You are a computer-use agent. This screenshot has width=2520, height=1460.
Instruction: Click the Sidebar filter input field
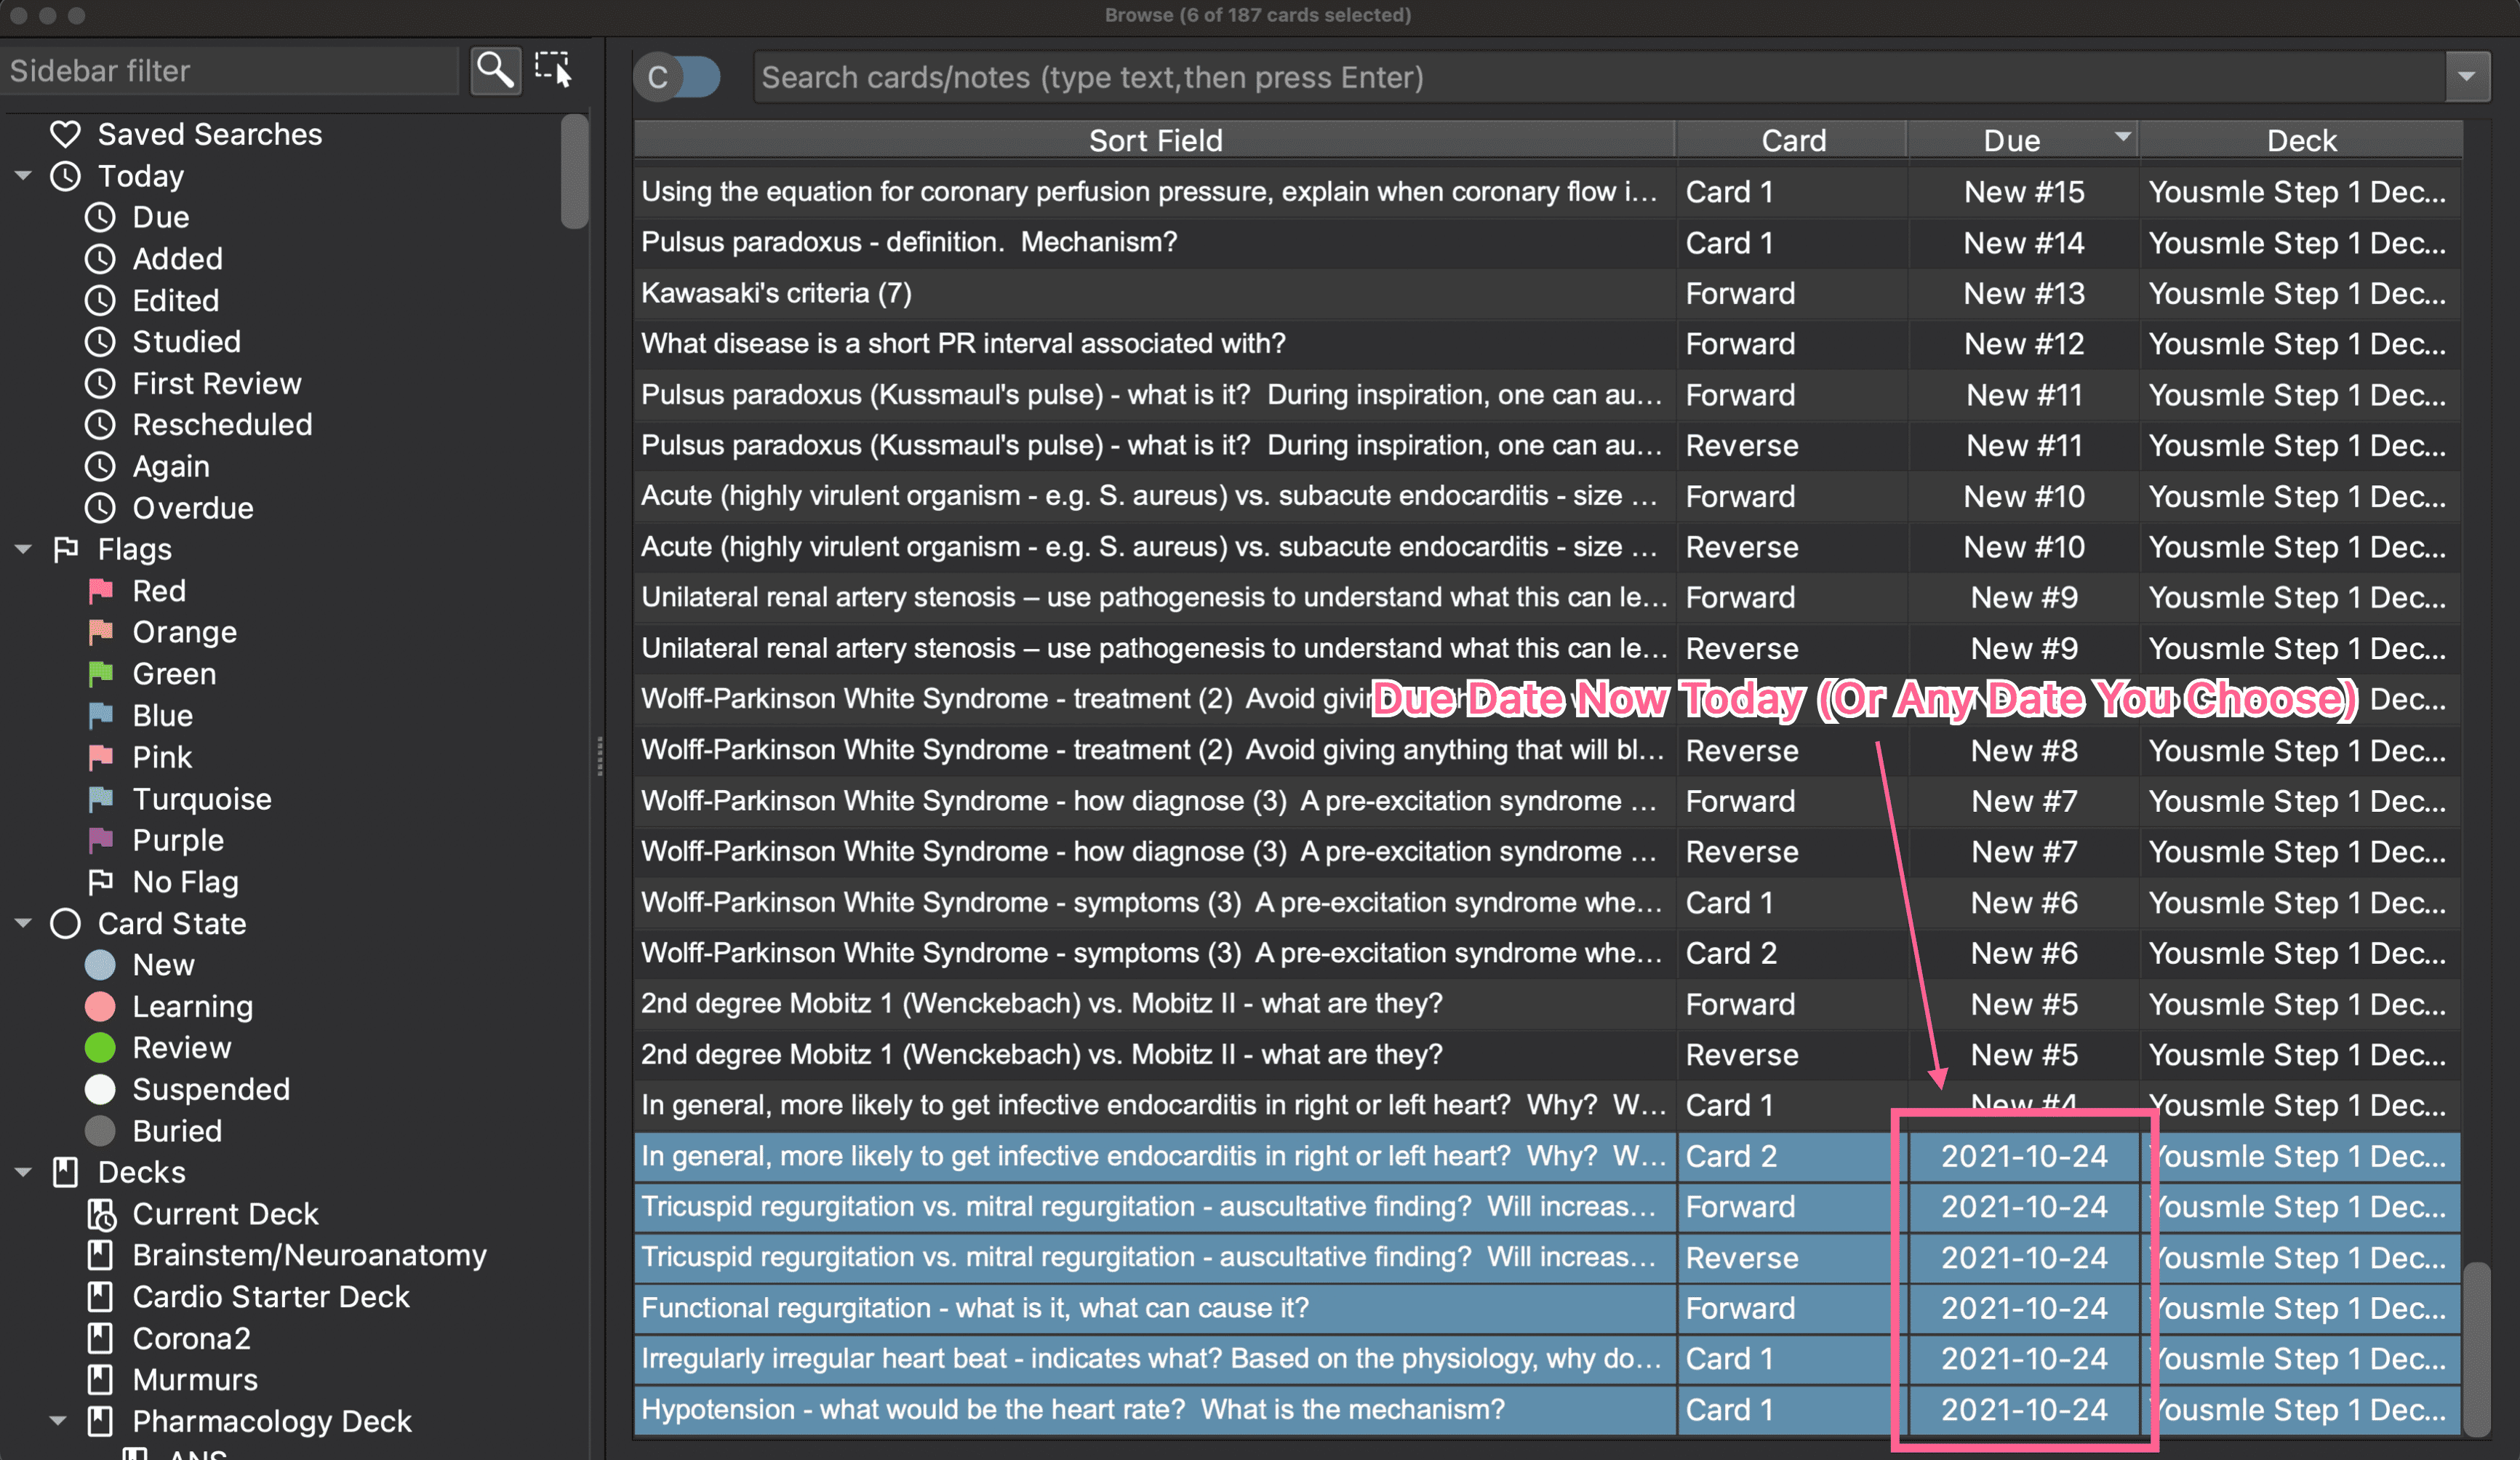pyautogui.click(x=230, y=71)
